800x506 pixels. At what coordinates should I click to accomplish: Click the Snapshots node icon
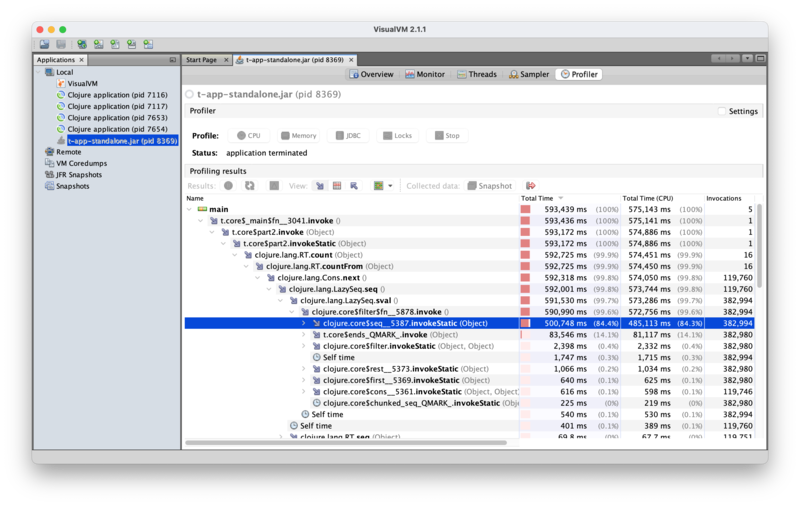(x=49, y=186)
